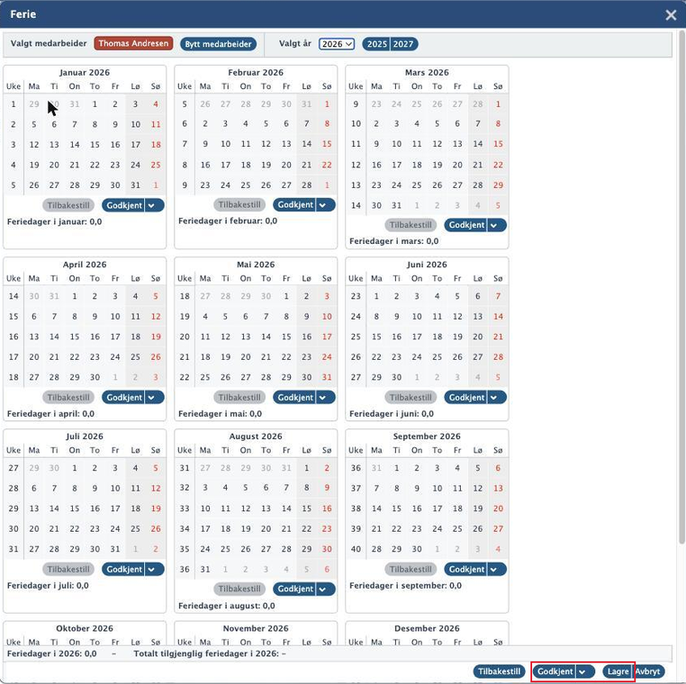Select 8 in April 2026
This screenshot has width=686, height=684.
(75, 316)
